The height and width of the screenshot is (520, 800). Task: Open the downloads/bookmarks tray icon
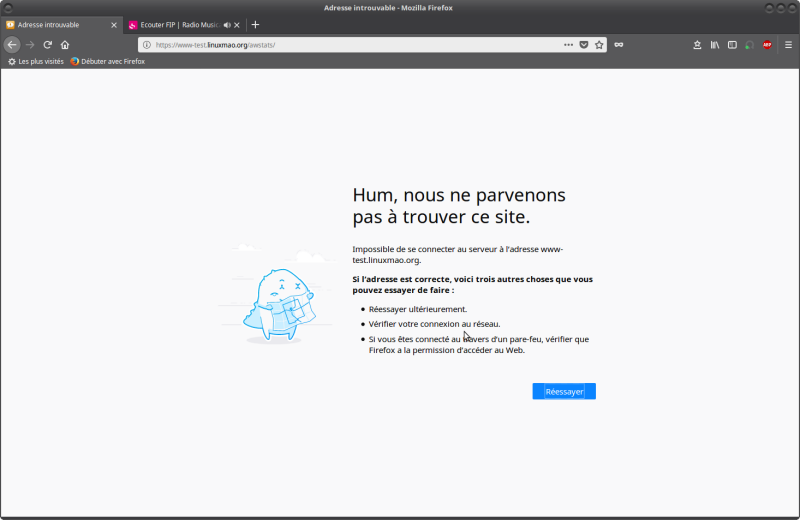697,45
